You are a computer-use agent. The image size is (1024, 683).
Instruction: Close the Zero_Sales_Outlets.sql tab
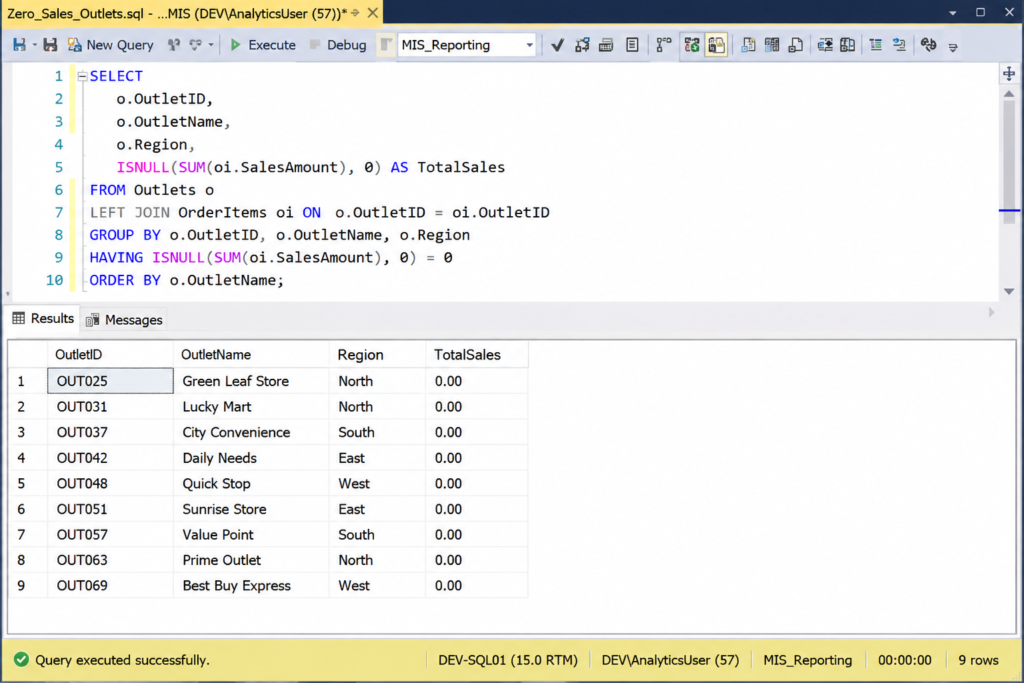[x=372, y=13]
